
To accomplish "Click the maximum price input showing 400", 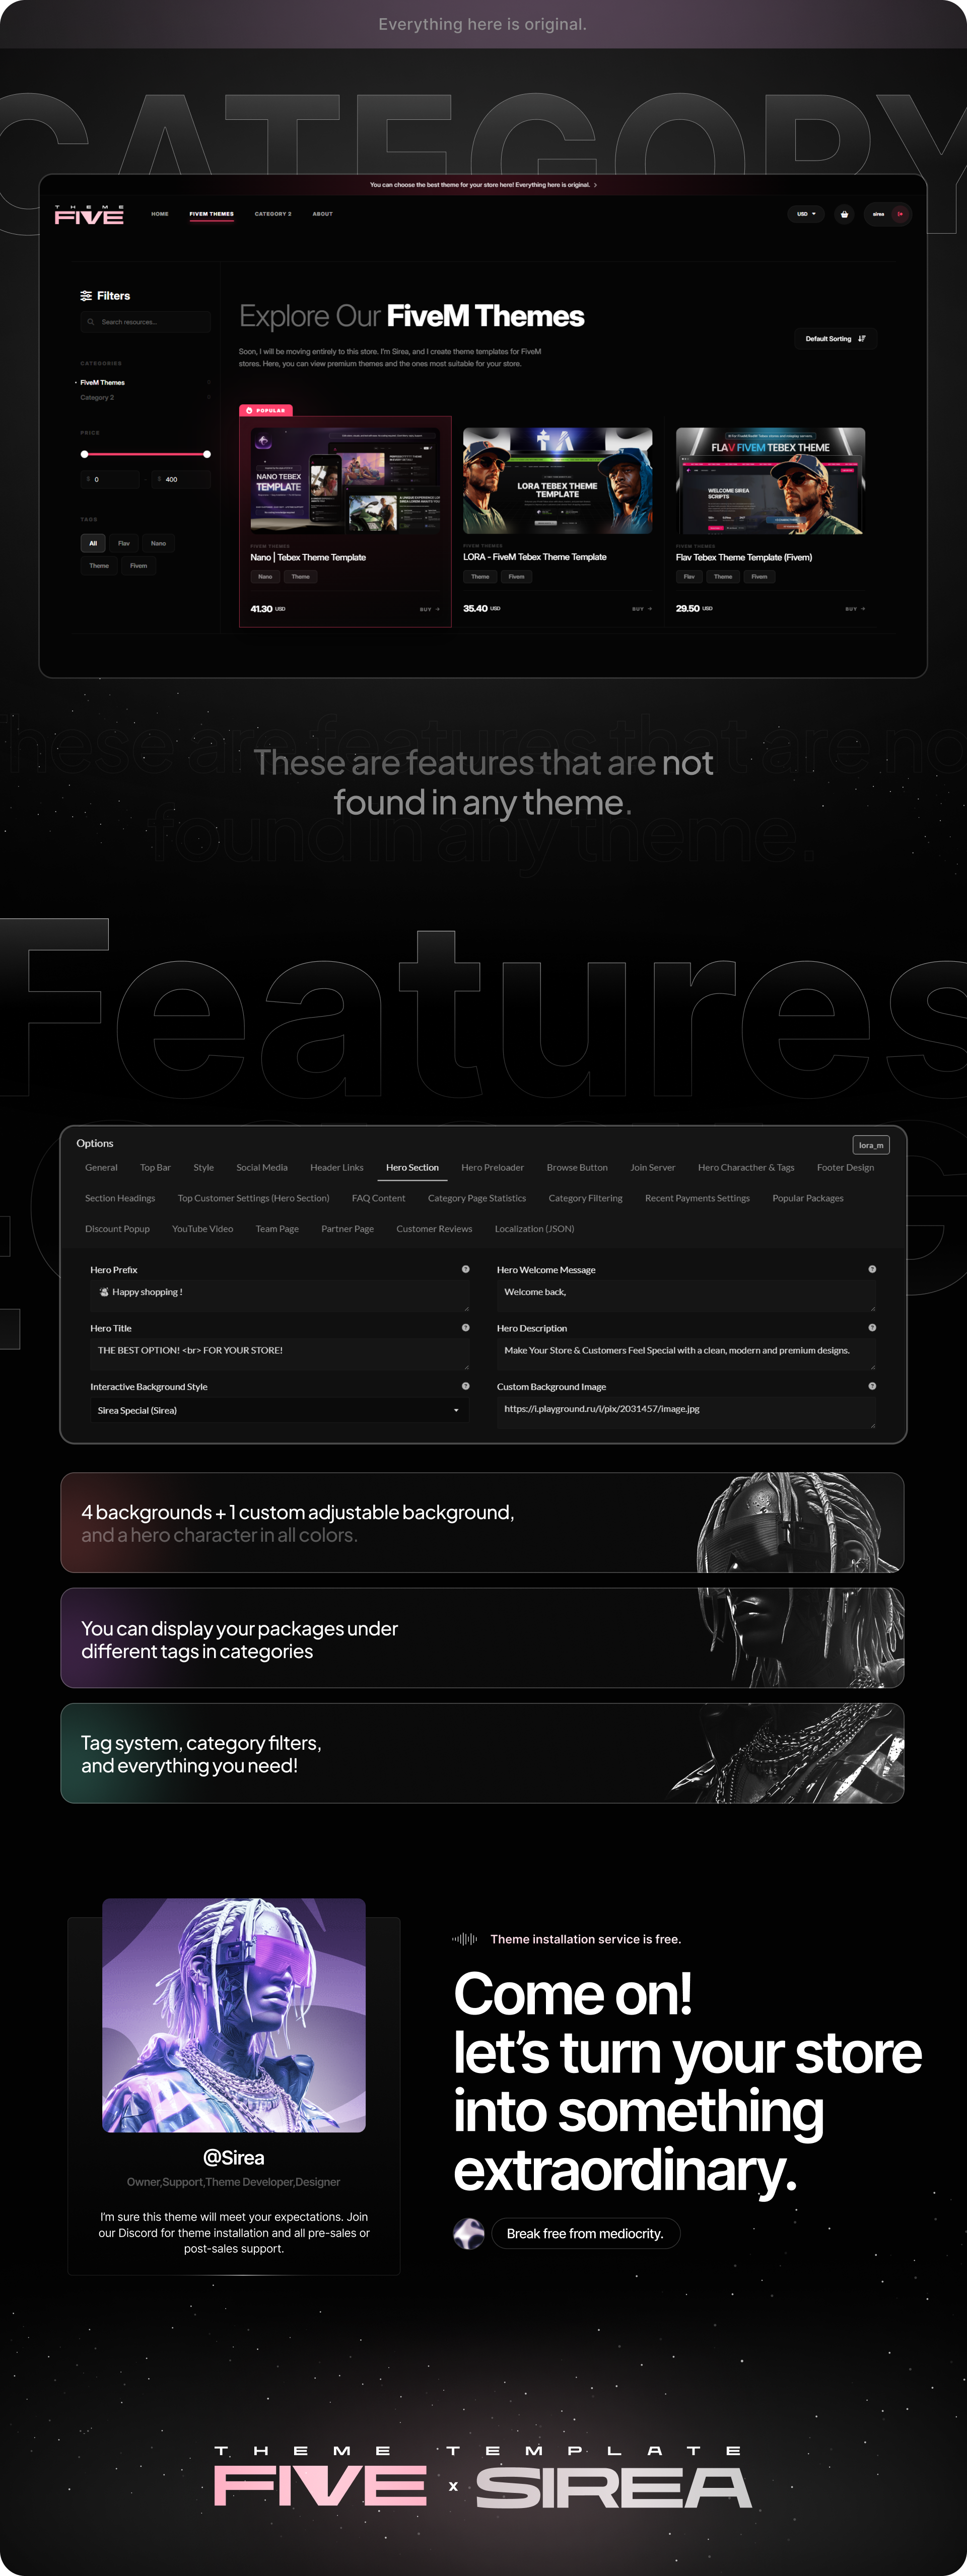I will [182, 479].
